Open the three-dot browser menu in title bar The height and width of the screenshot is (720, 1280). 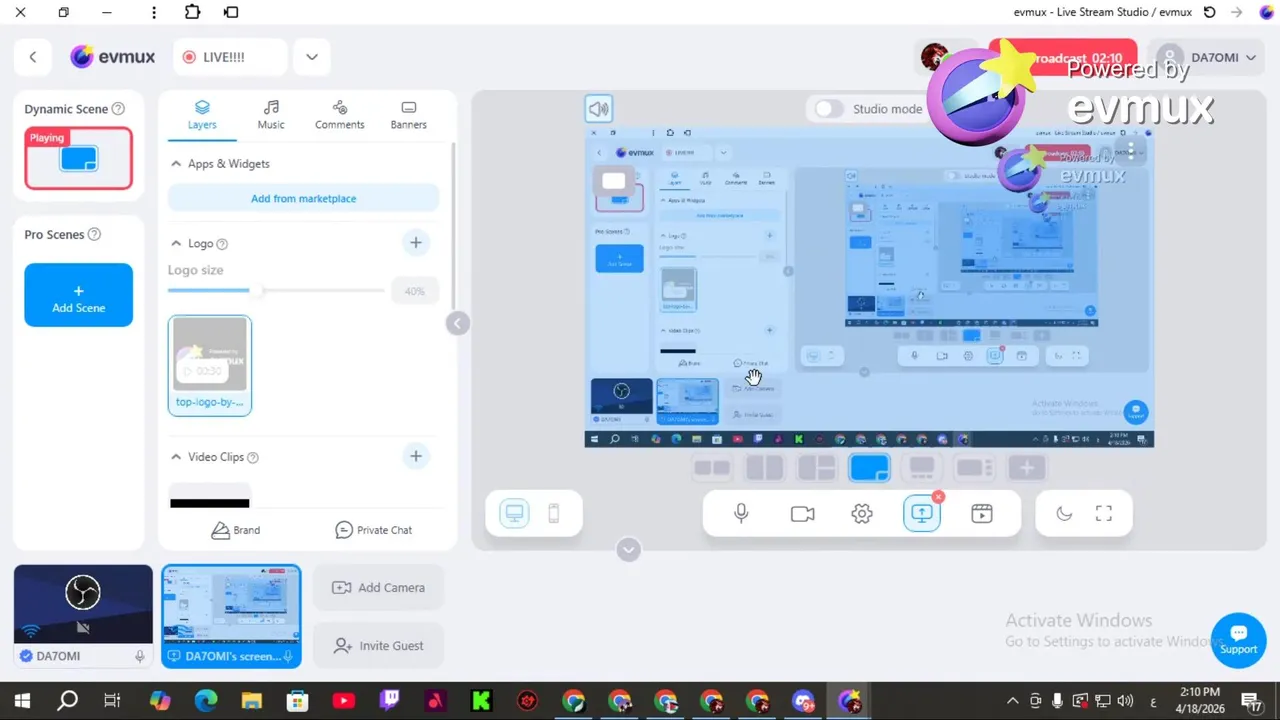[153, 12]
